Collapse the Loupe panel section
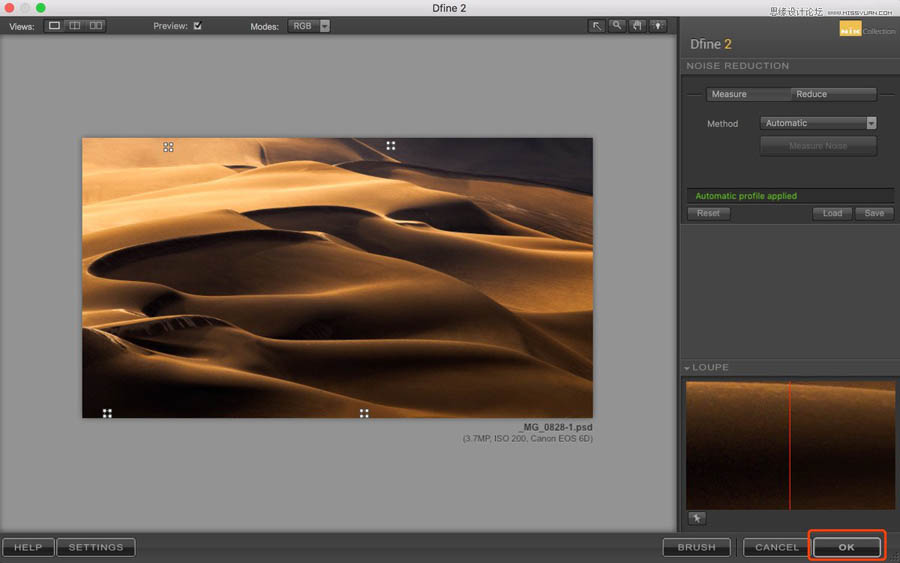Viewport: 900px width, 563px height. 687,368
